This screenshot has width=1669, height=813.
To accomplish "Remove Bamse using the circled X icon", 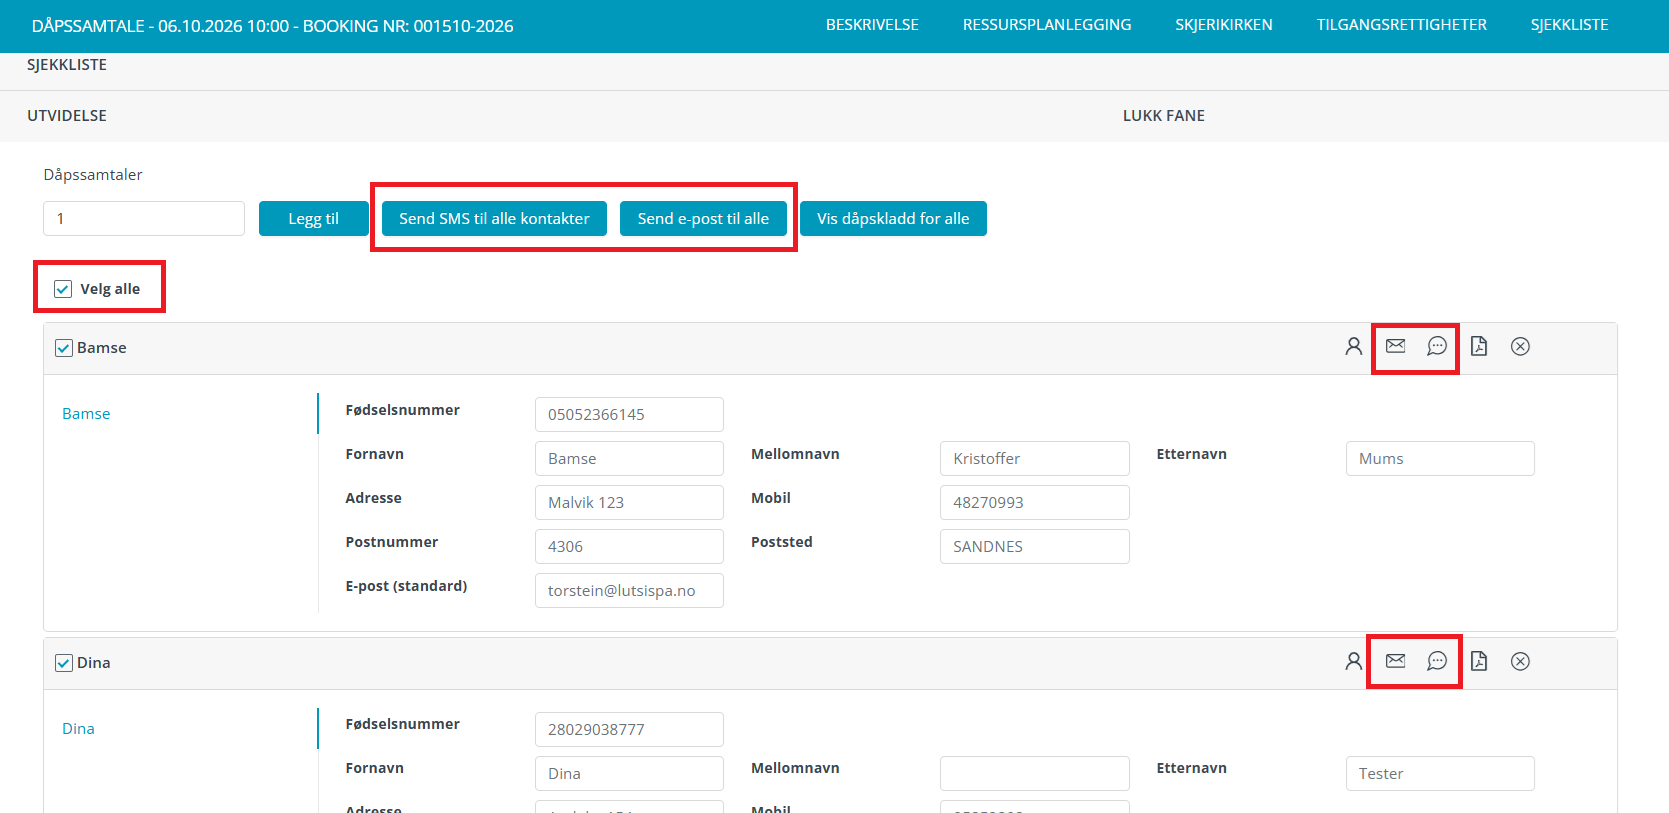I will coord(1520,346).
